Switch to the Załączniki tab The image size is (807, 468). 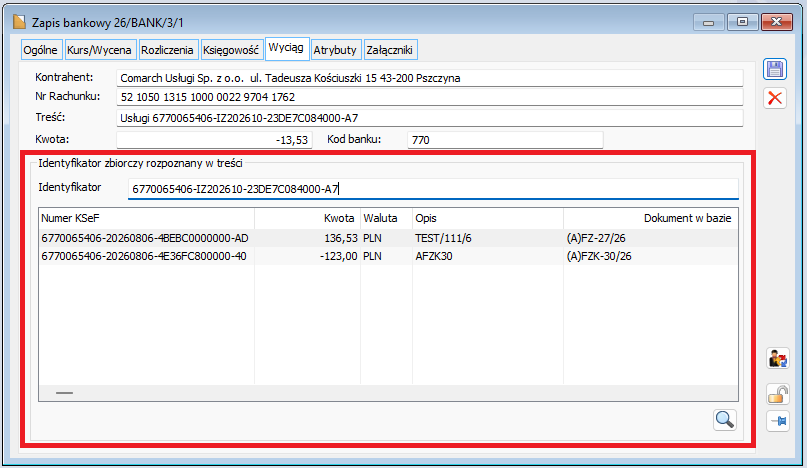click(x=390, y=50)
